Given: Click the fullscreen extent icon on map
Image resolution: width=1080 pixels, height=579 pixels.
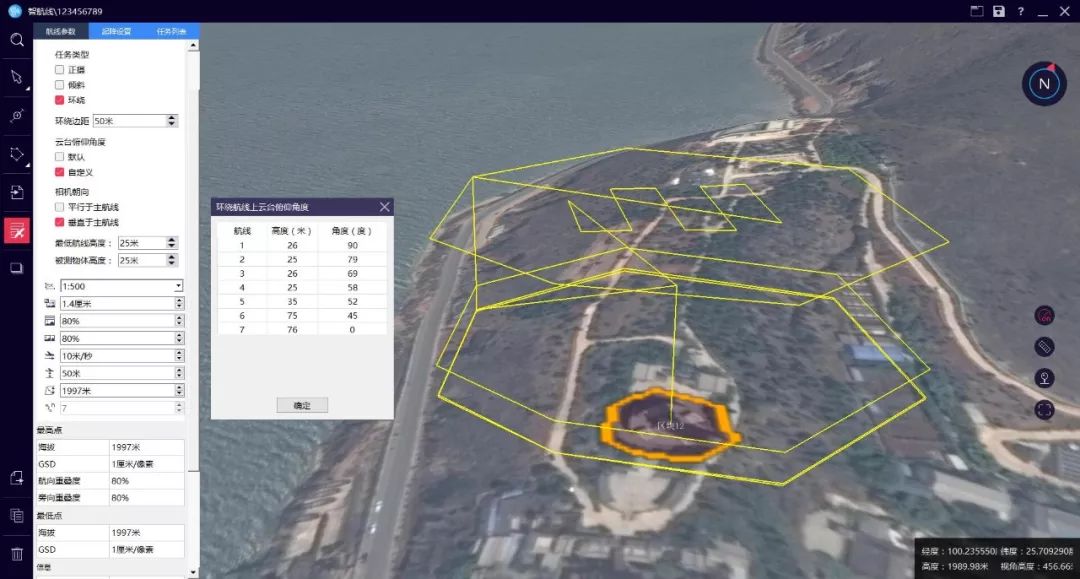Looking at the screenshot, I should (x=1044, y=409).
